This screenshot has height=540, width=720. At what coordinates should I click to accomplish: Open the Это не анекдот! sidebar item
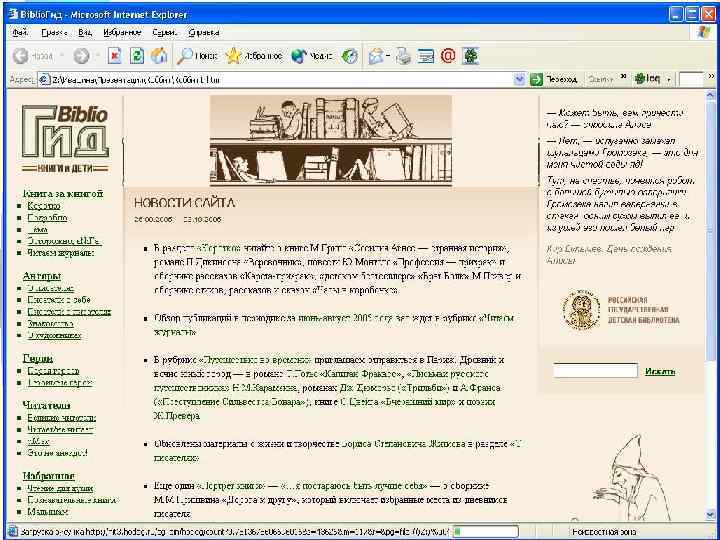pos(57,453)
